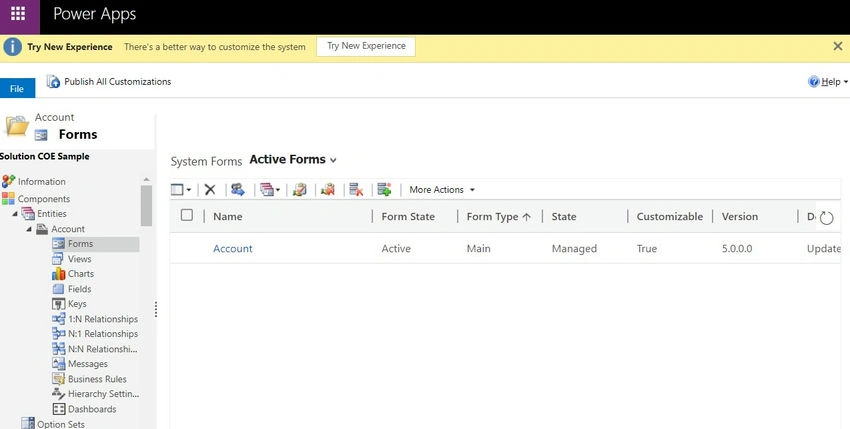Click the Try New Experience button

pos(366,46)
